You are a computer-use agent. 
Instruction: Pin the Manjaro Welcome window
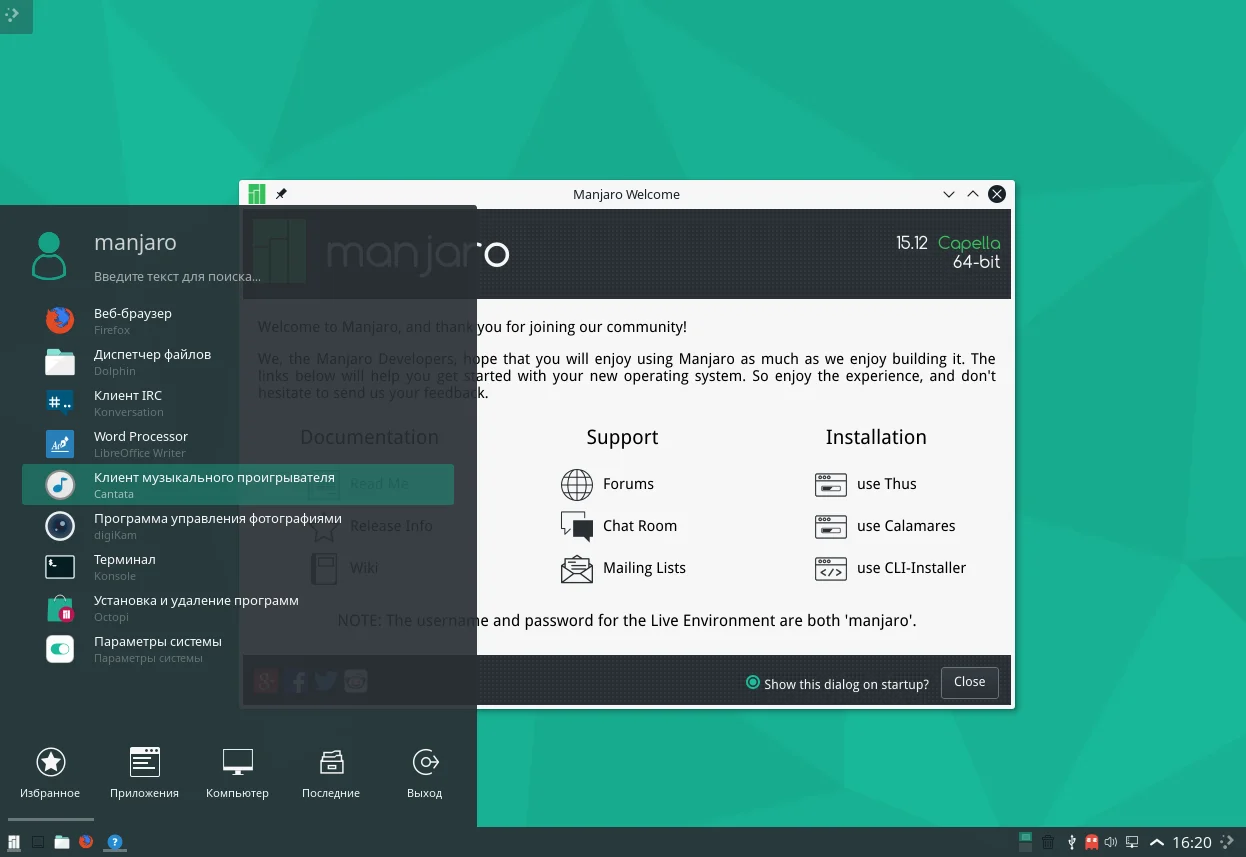pos(281,194)
